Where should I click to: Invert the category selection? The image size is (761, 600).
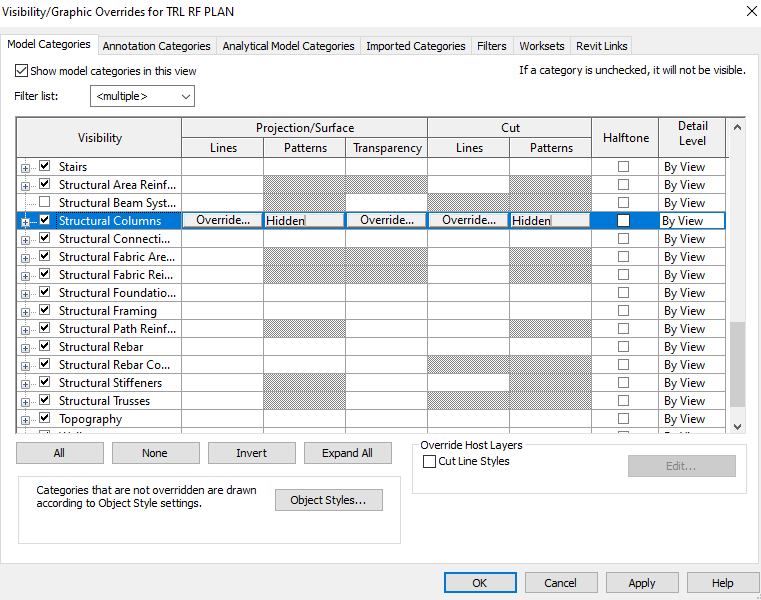[252, 453]
